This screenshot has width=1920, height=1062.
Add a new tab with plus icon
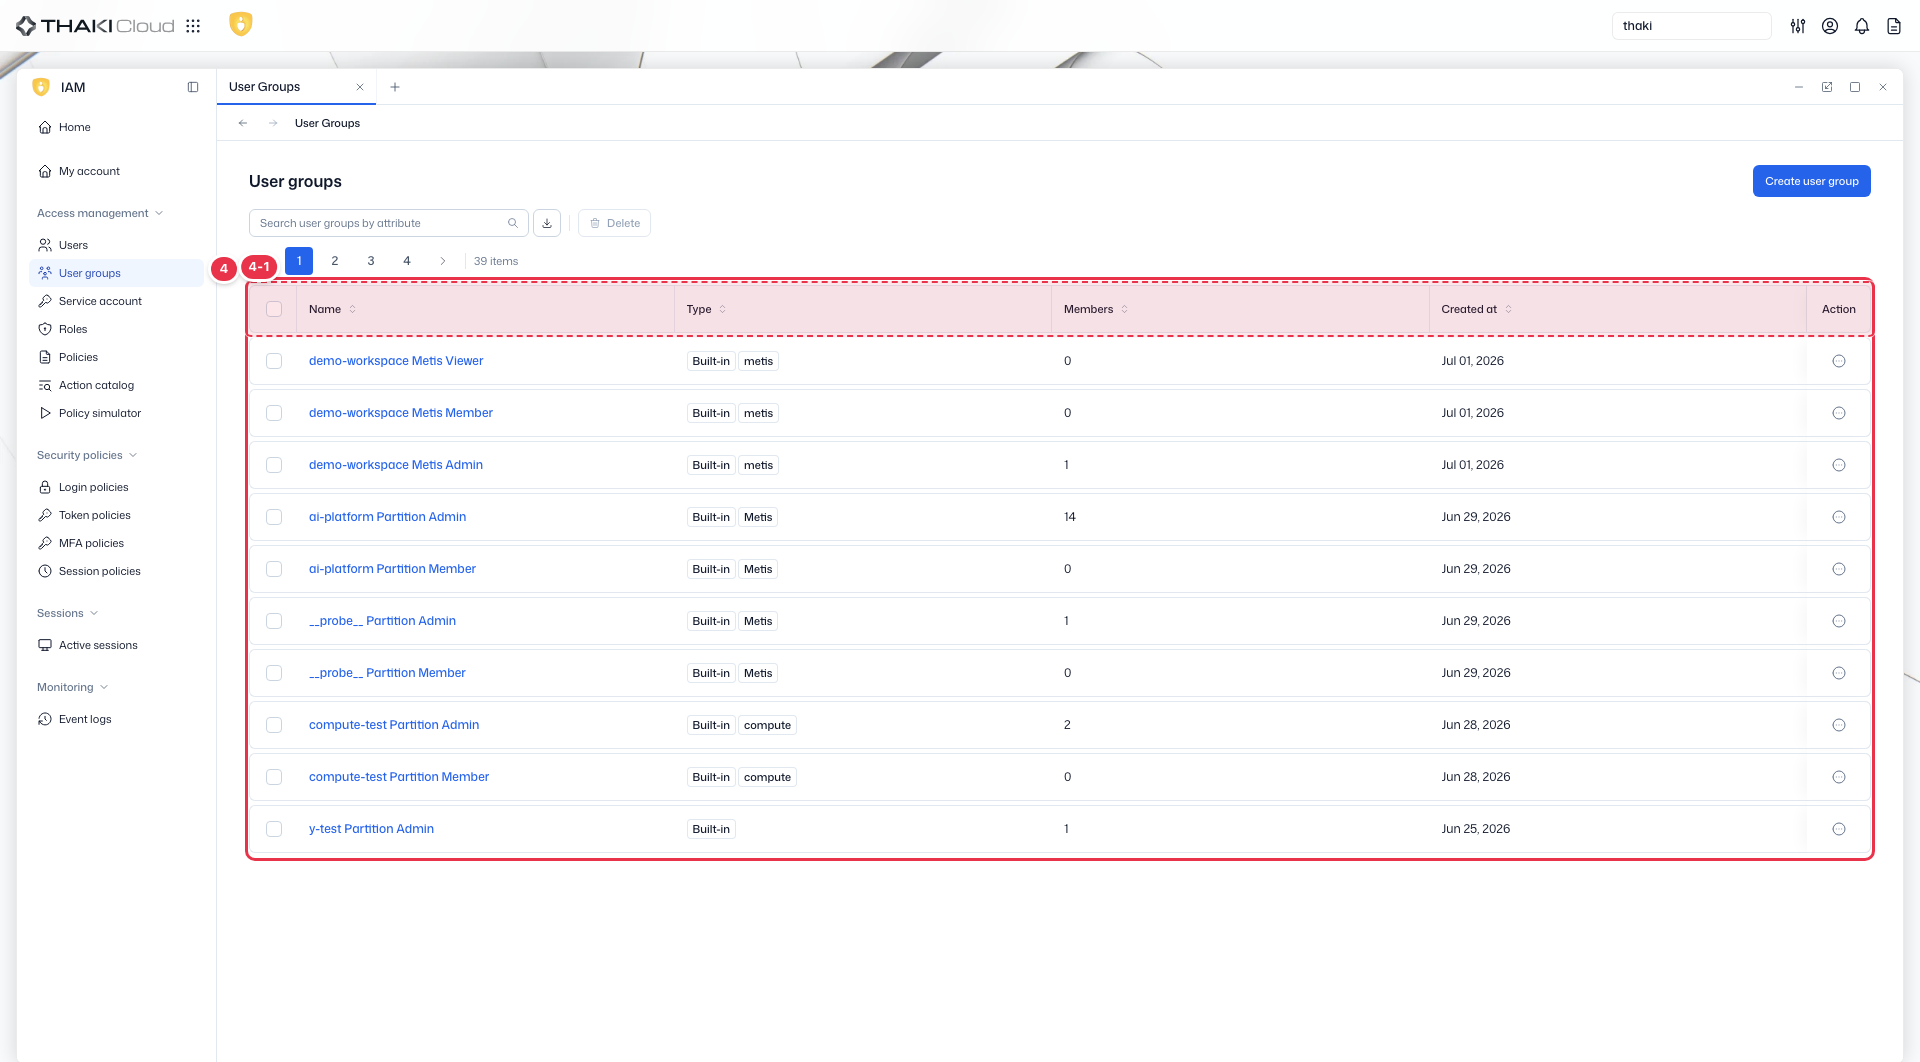point(395,87)
